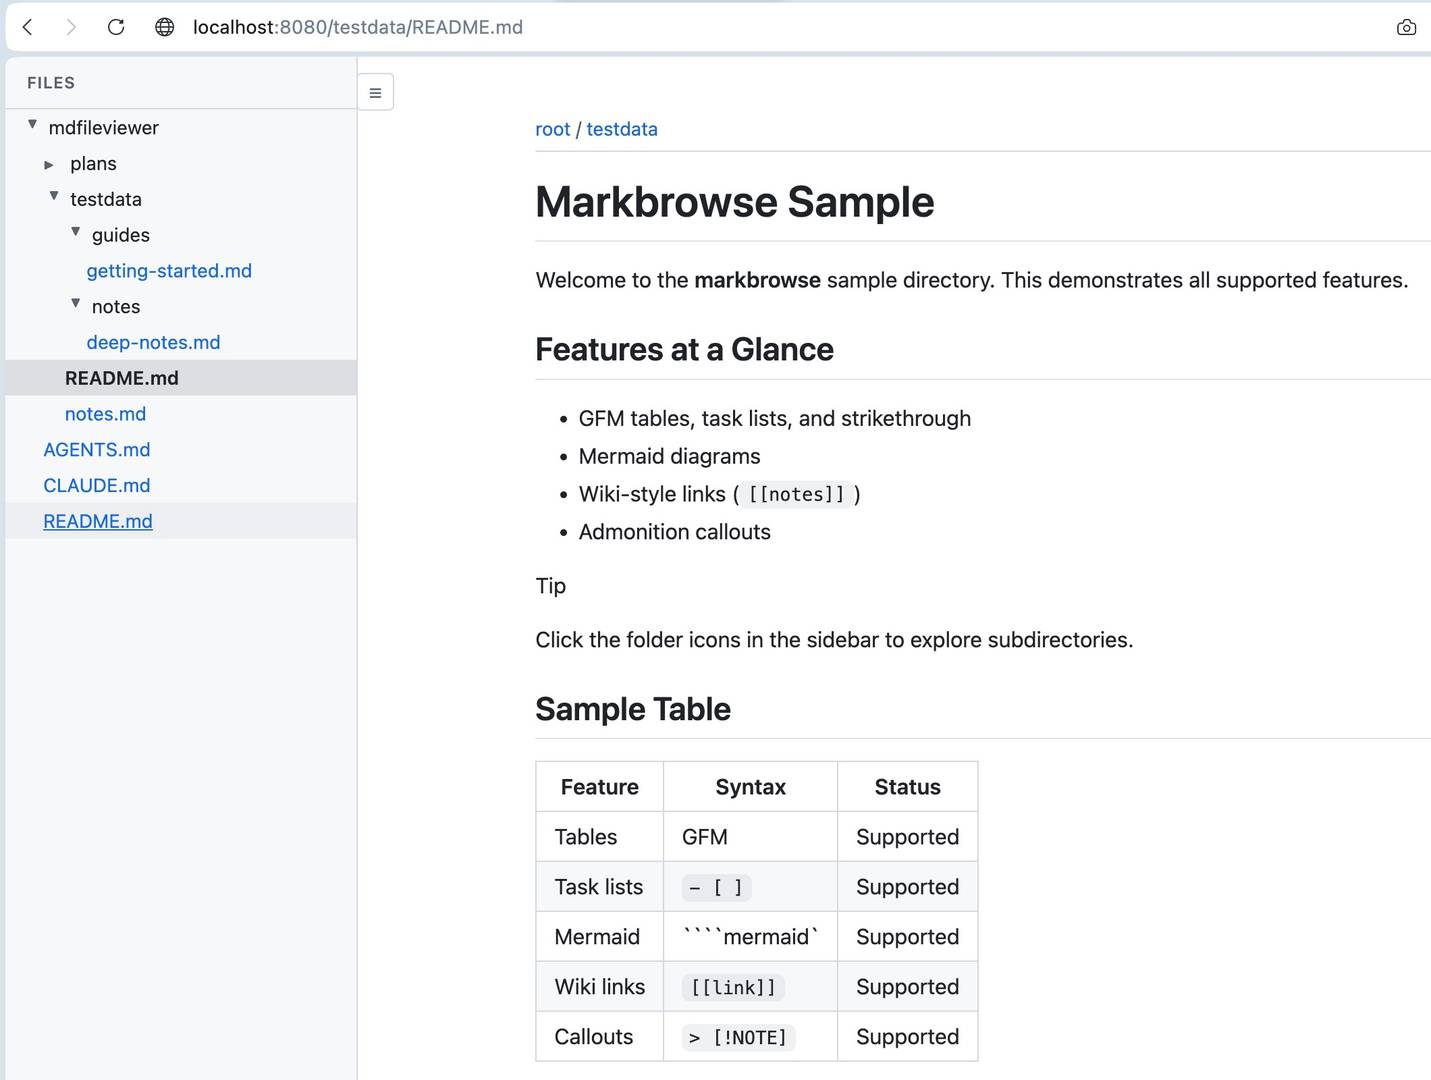The width and height of the screenshot is (1431, 1080).
Task: Collapse the testdata folder triangle
Action: coord(54,196)
